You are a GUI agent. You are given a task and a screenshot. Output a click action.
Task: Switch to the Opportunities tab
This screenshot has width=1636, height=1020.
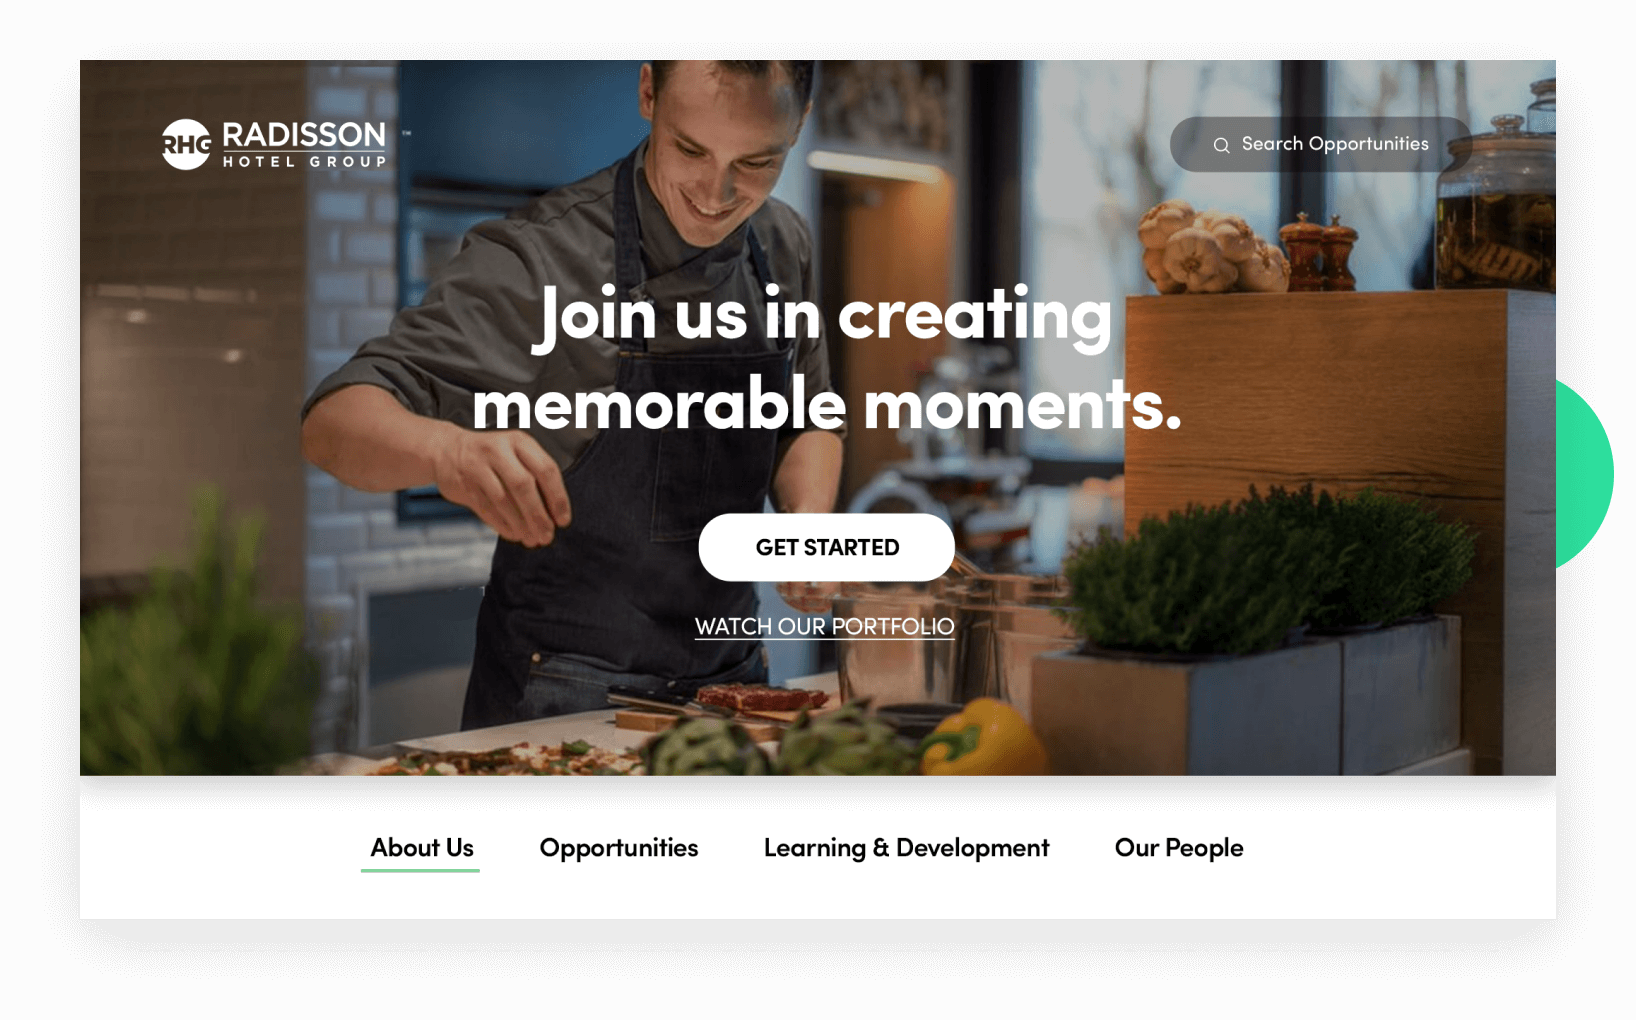pyautogui.click(x=619, y=848)
